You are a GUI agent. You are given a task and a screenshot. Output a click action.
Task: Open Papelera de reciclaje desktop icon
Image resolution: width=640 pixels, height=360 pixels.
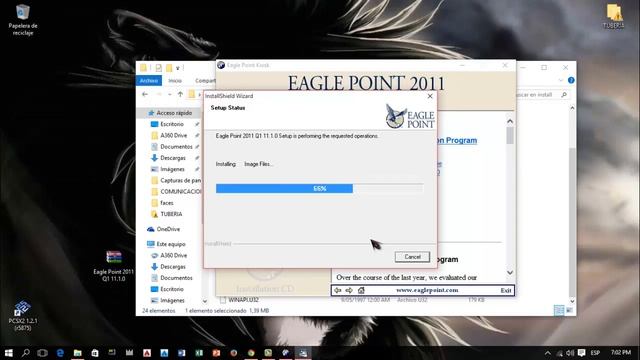[23, 20]
